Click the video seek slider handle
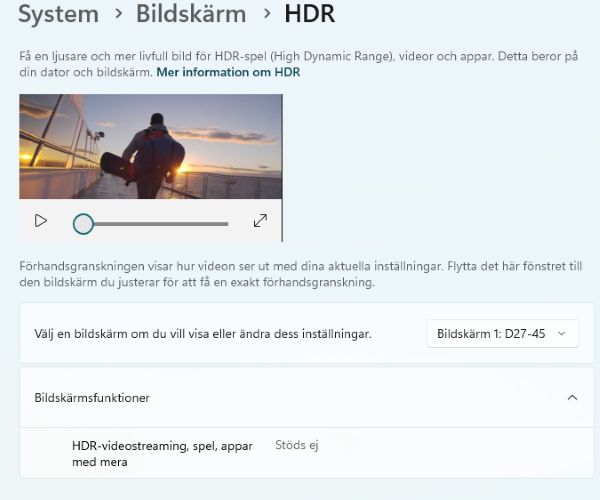 tap(83, 224)
